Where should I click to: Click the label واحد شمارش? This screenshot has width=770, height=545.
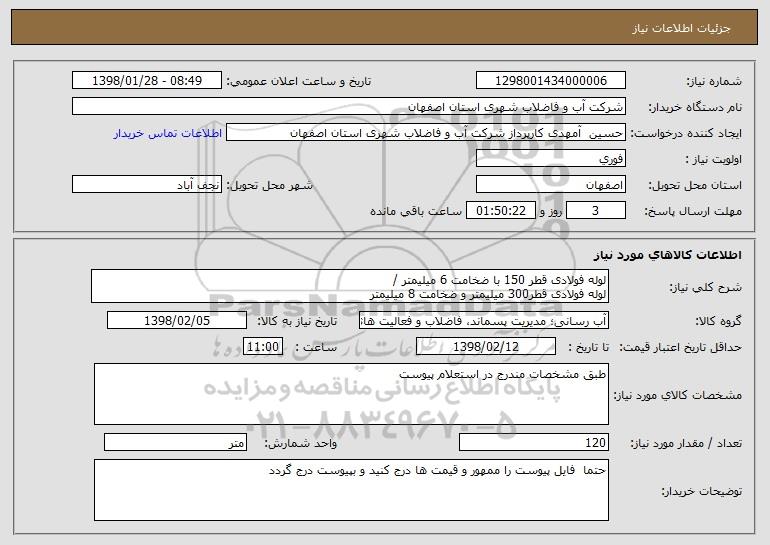tap(301, 443)
